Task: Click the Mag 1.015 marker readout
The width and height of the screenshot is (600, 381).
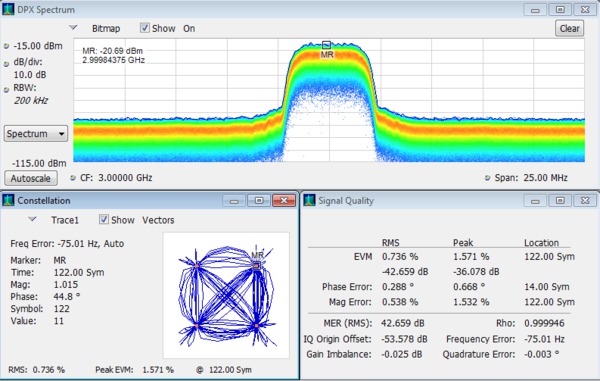Action: click(65, 285)
